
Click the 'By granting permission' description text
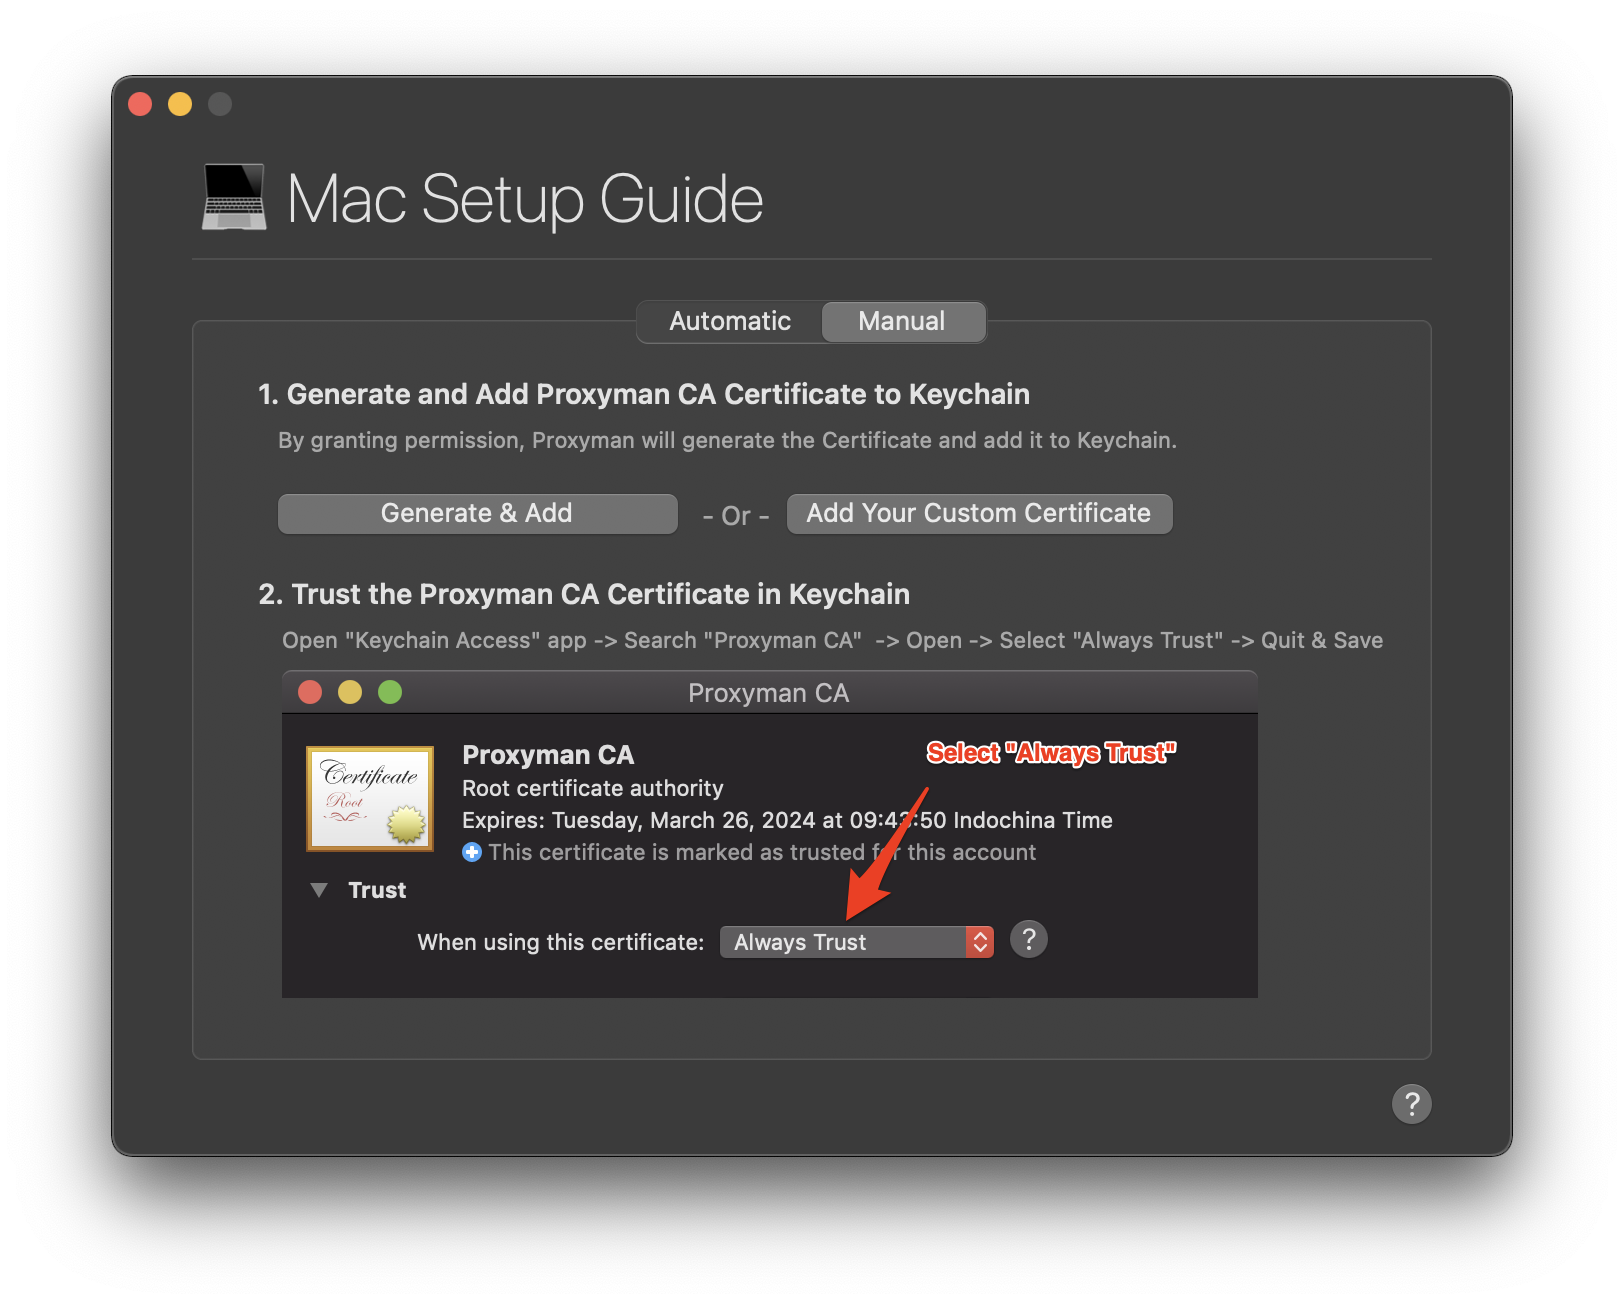[727, 440]
